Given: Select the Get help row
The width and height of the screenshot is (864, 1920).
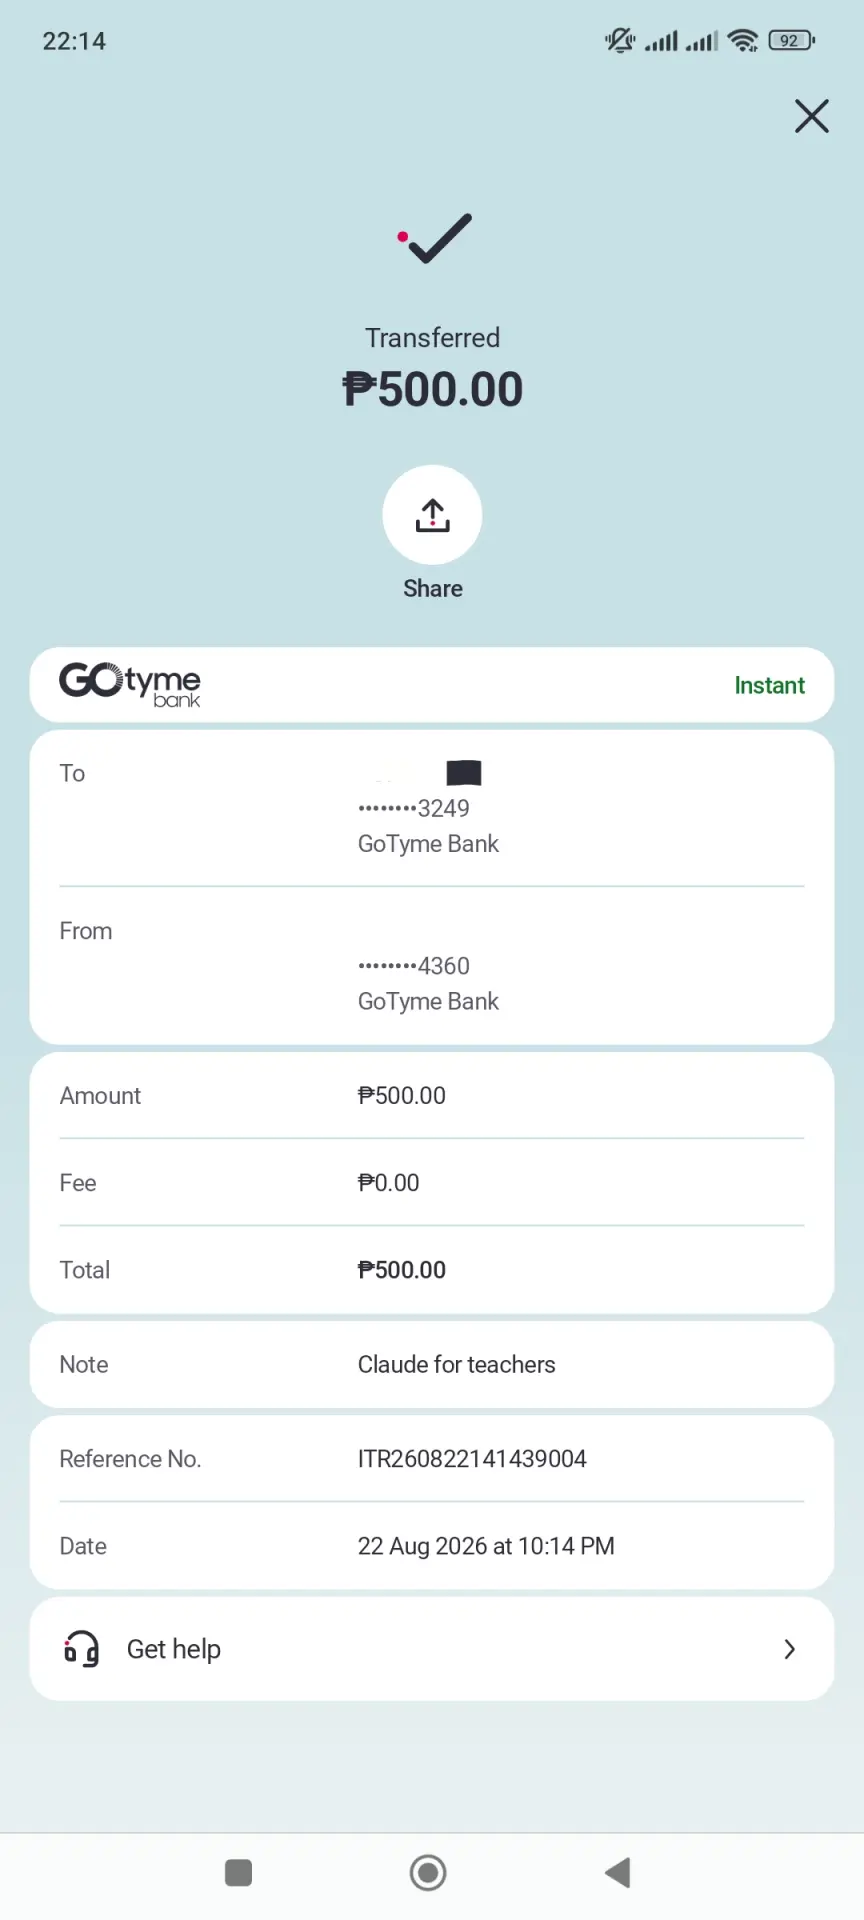Looking at the screenshot, I should pyautogui.click(x=432, y=1649).
